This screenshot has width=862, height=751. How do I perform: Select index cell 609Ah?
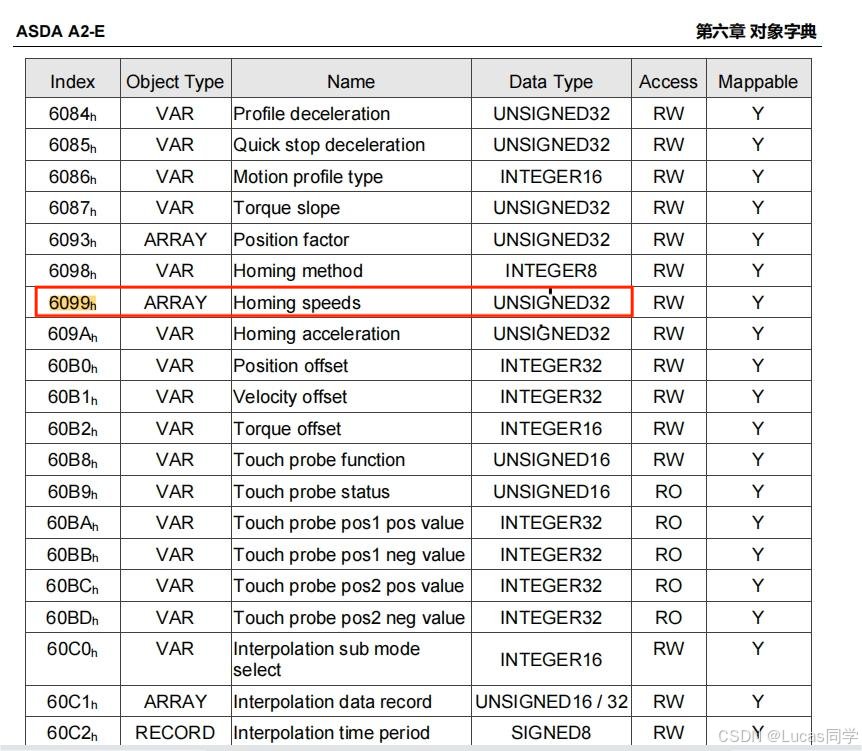point(73,334)
